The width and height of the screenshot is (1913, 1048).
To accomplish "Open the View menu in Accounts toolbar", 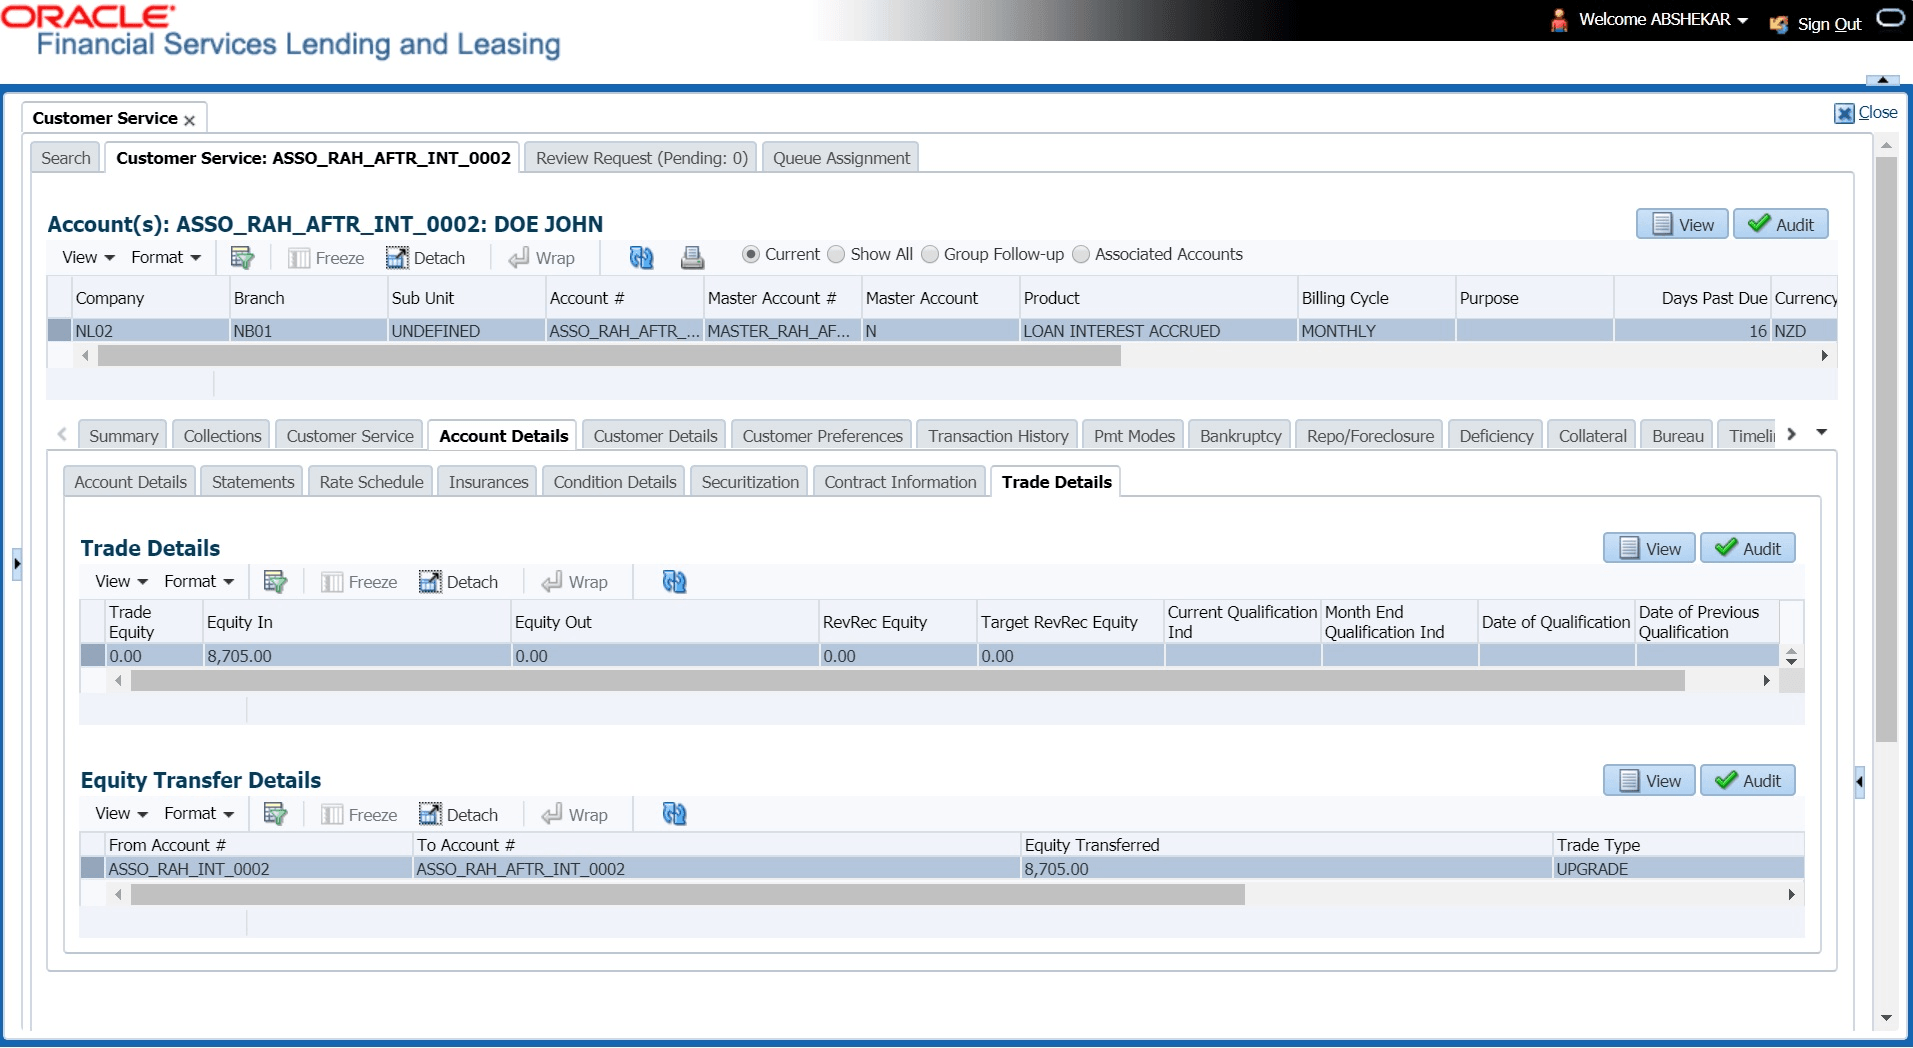I will (88, 257).
